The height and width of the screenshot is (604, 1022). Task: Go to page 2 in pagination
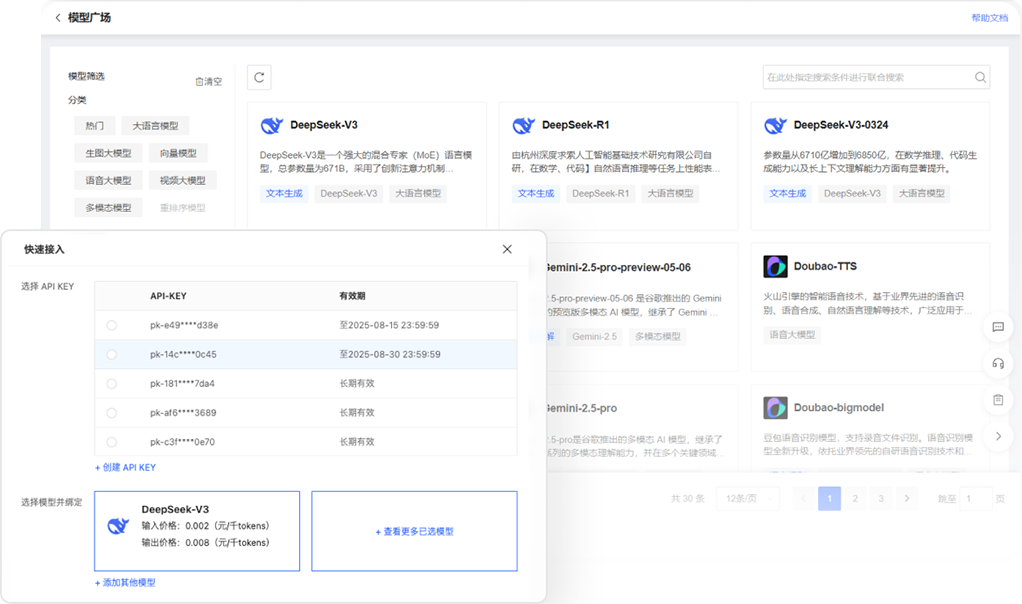tap(855, 498)
